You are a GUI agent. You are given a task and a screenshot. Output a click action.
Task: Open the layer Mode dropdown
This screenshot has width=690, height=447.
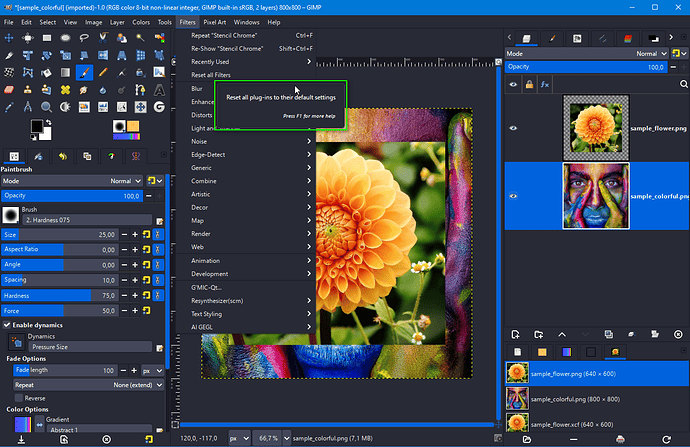(x=644, y=53)
